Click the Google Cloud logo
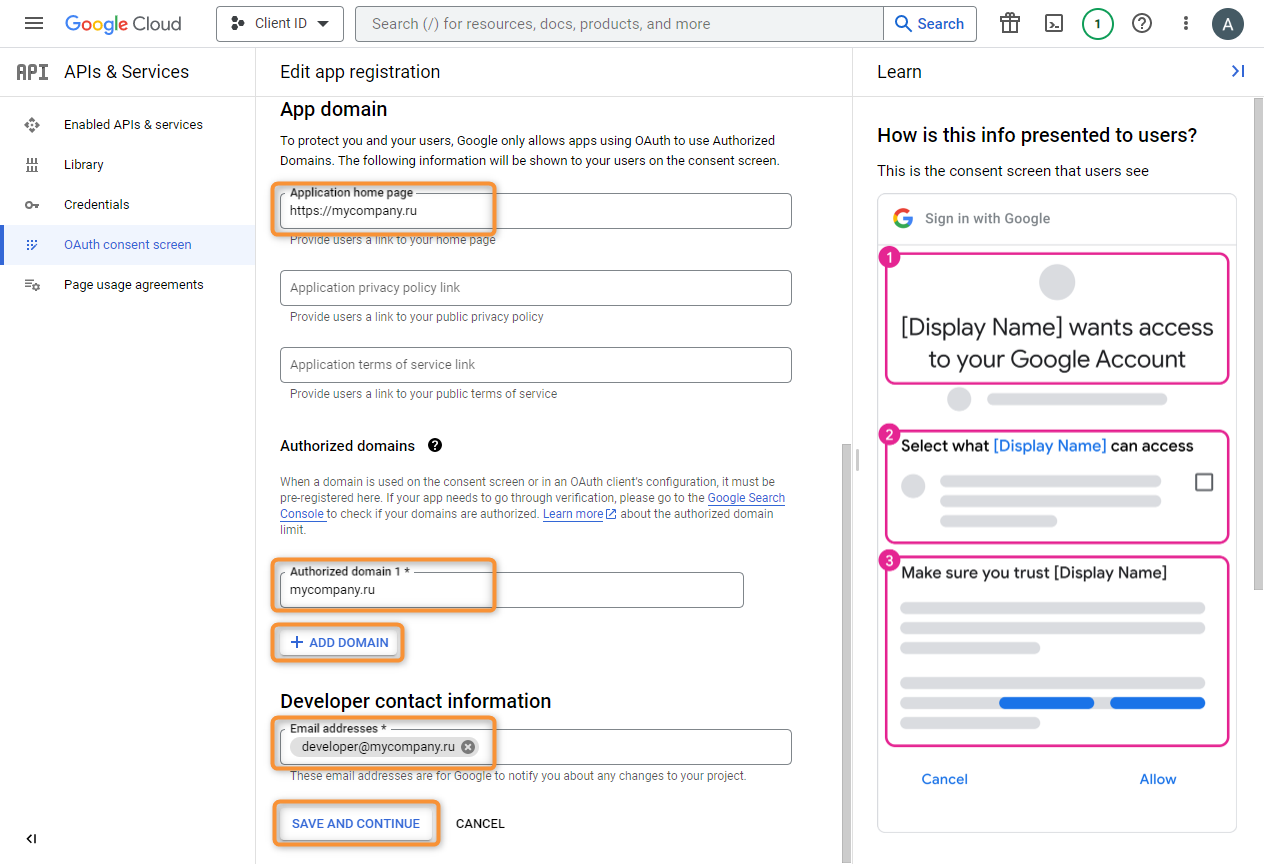Image resolution: width=1264 pixels, height=864 pixels. [123, 24]
